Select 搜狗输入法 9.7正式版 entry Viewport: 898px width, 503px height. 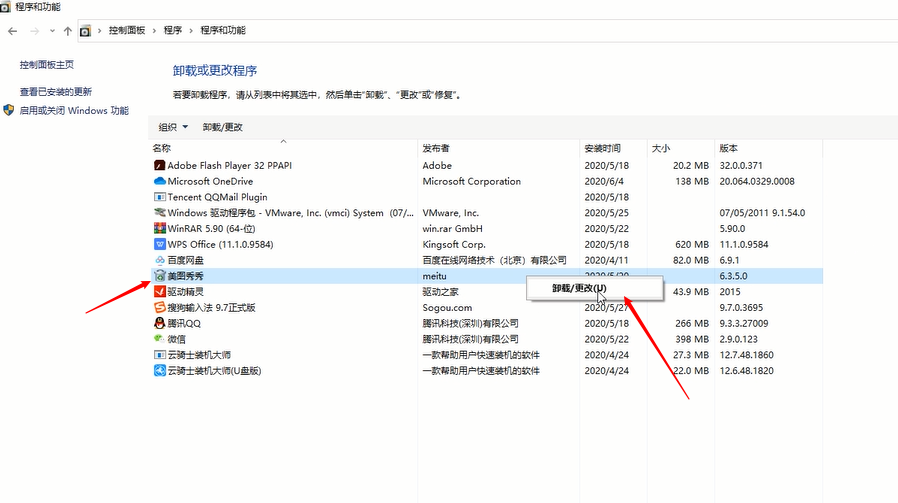[211, 308]
